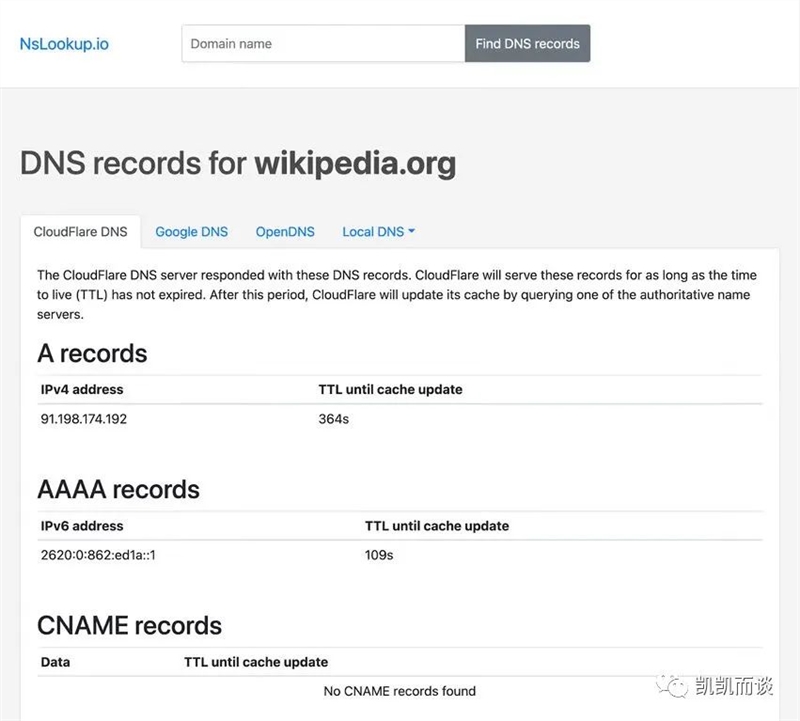
Task: Click TTL until cache update header under AAAA records
Action: 437,526
